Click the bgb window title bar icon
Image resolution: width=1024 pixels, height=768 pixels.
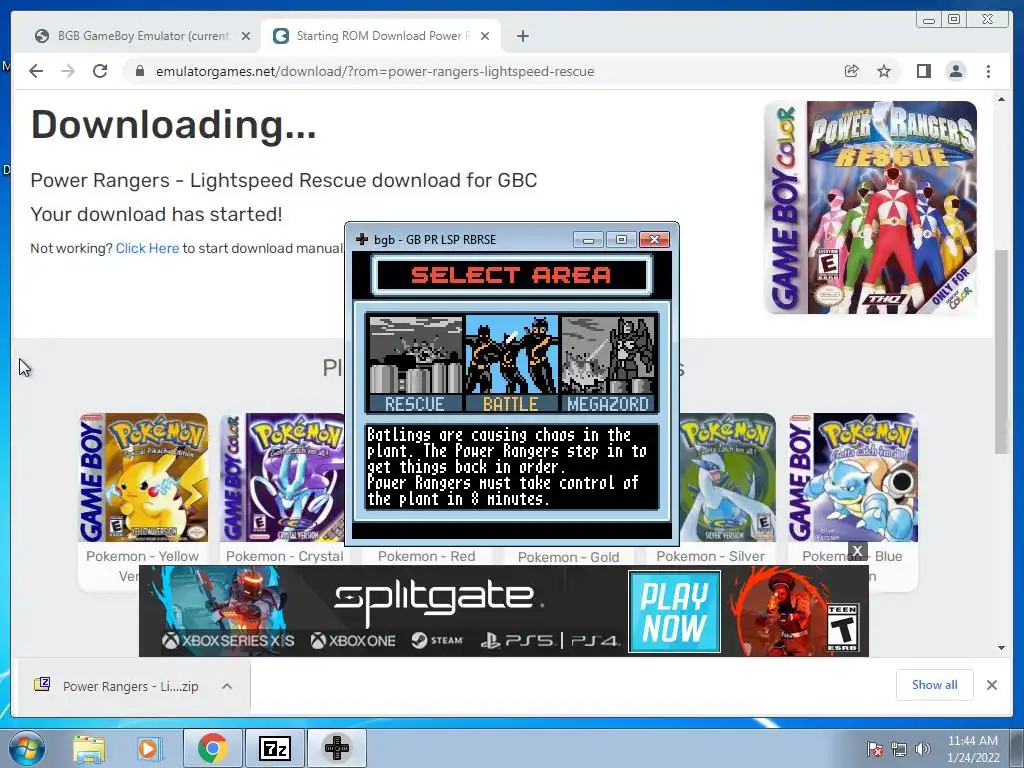[361, 239]
